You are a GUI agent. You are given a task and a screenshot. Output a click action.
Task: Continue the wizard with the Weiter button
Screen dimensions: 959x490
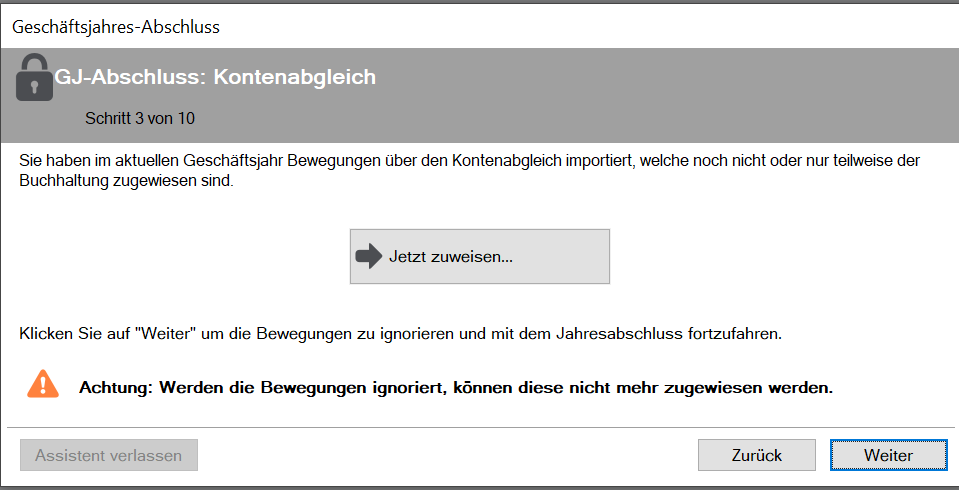point(888,455)
